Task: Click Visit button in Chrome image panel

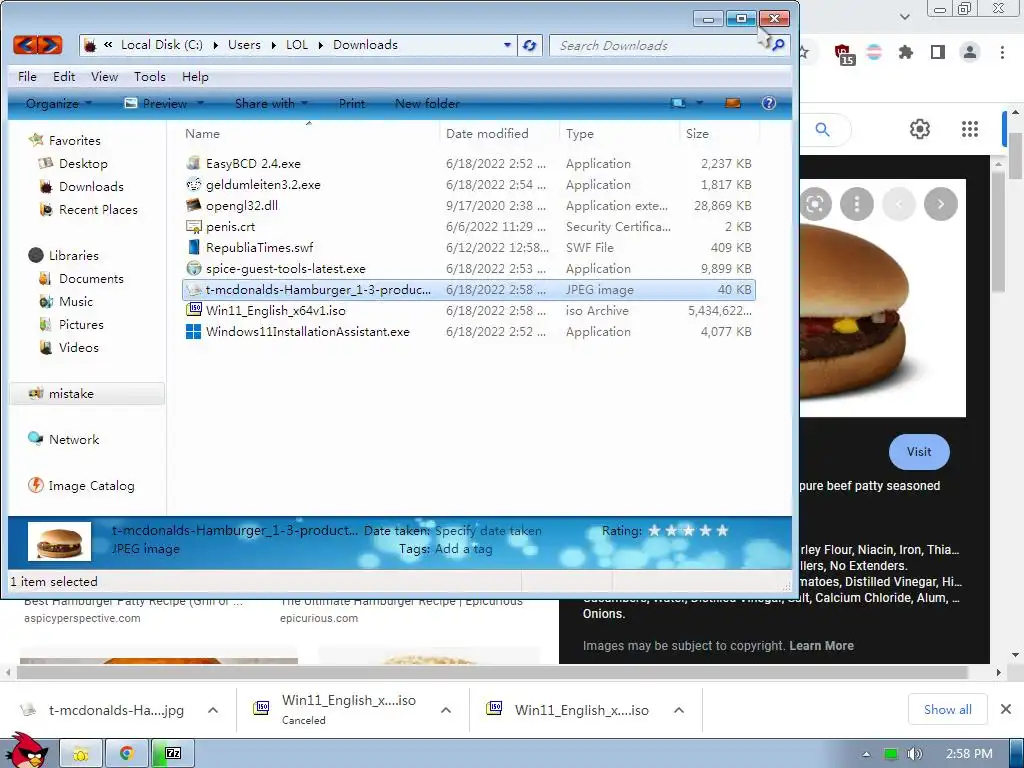Action: point(919,452)
